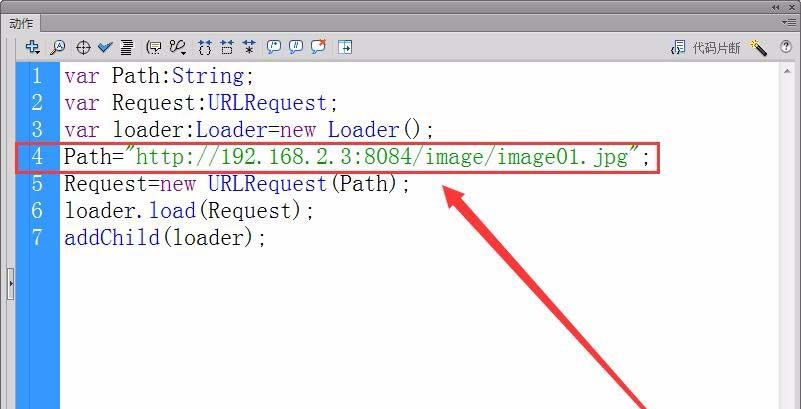
Task: Toggle the Show/hide toolbox icon
Action: 345,47
